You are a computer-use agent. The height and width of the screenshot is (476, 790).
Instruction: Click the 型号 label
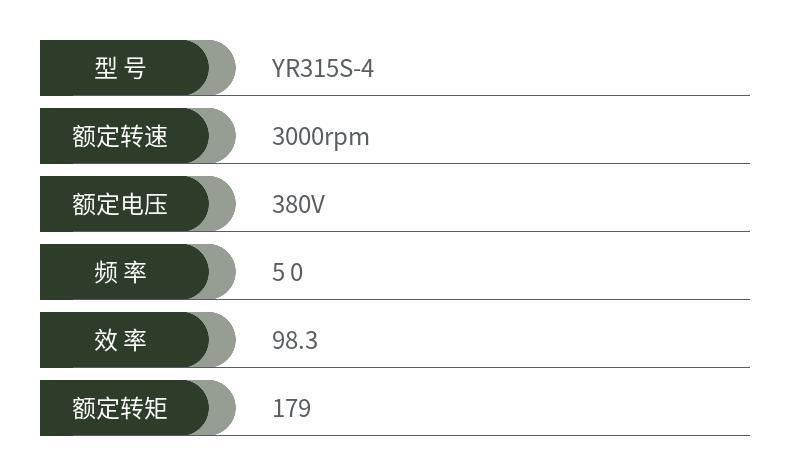click(x=120, y=68)
